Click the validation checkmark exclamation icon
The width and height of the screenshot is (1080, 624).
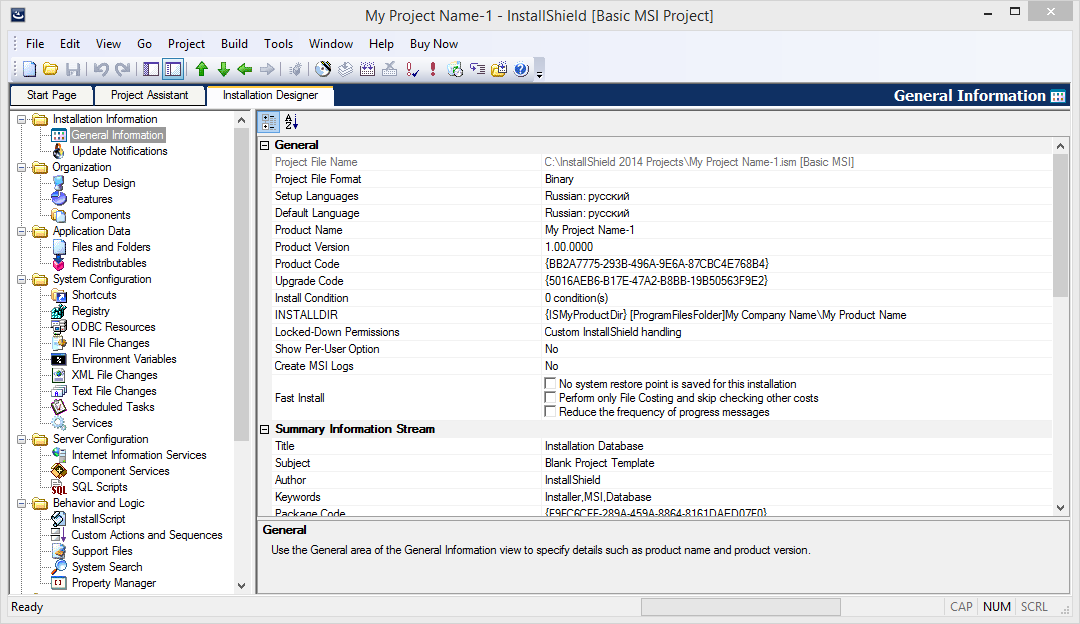(412, 69)
